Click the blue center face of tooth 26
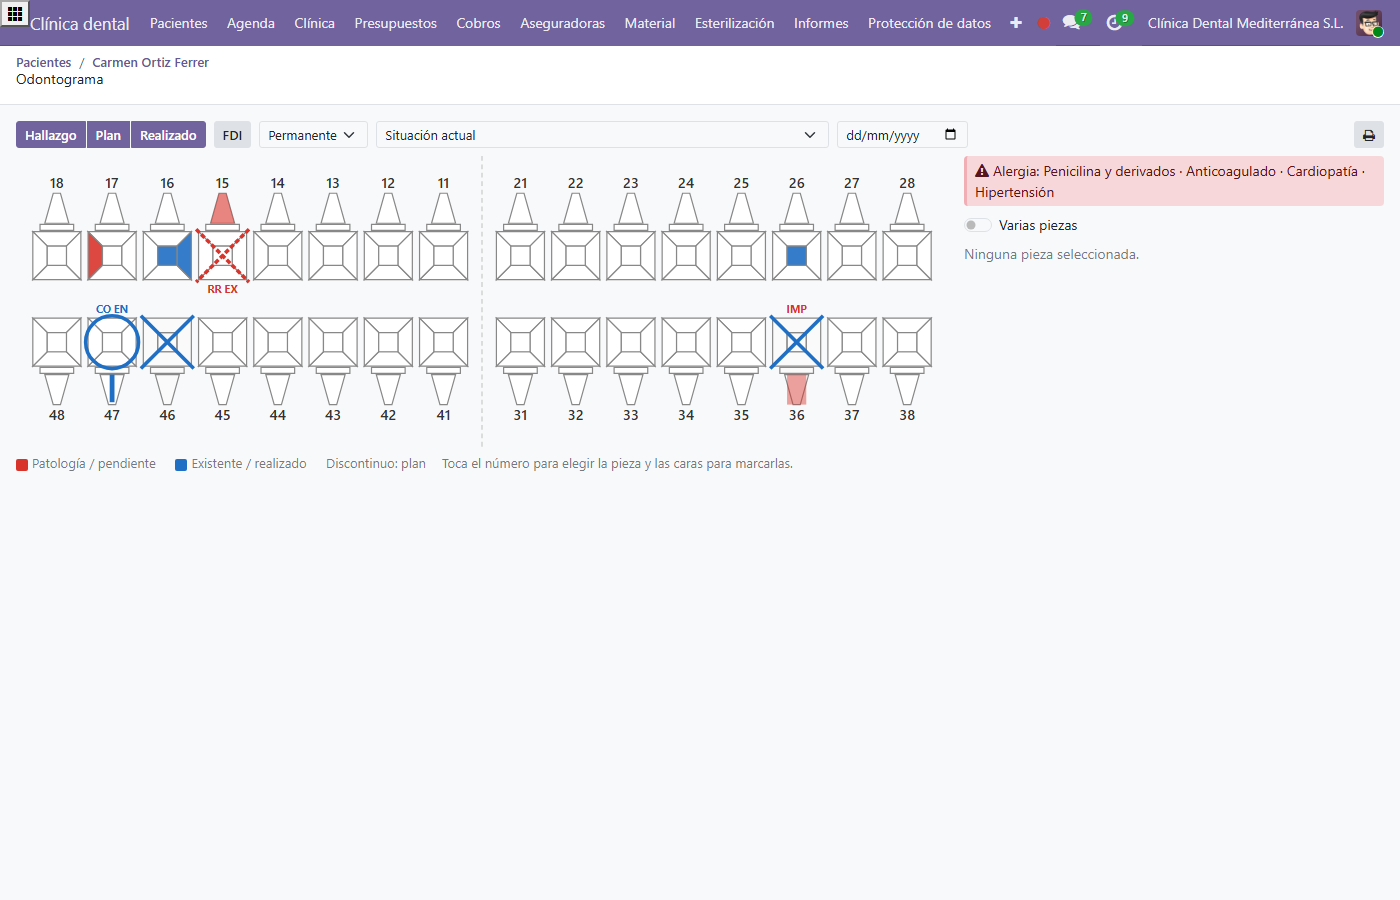Screen dimensions: 1400x900 pyautogui.click(x=797, y=256)
